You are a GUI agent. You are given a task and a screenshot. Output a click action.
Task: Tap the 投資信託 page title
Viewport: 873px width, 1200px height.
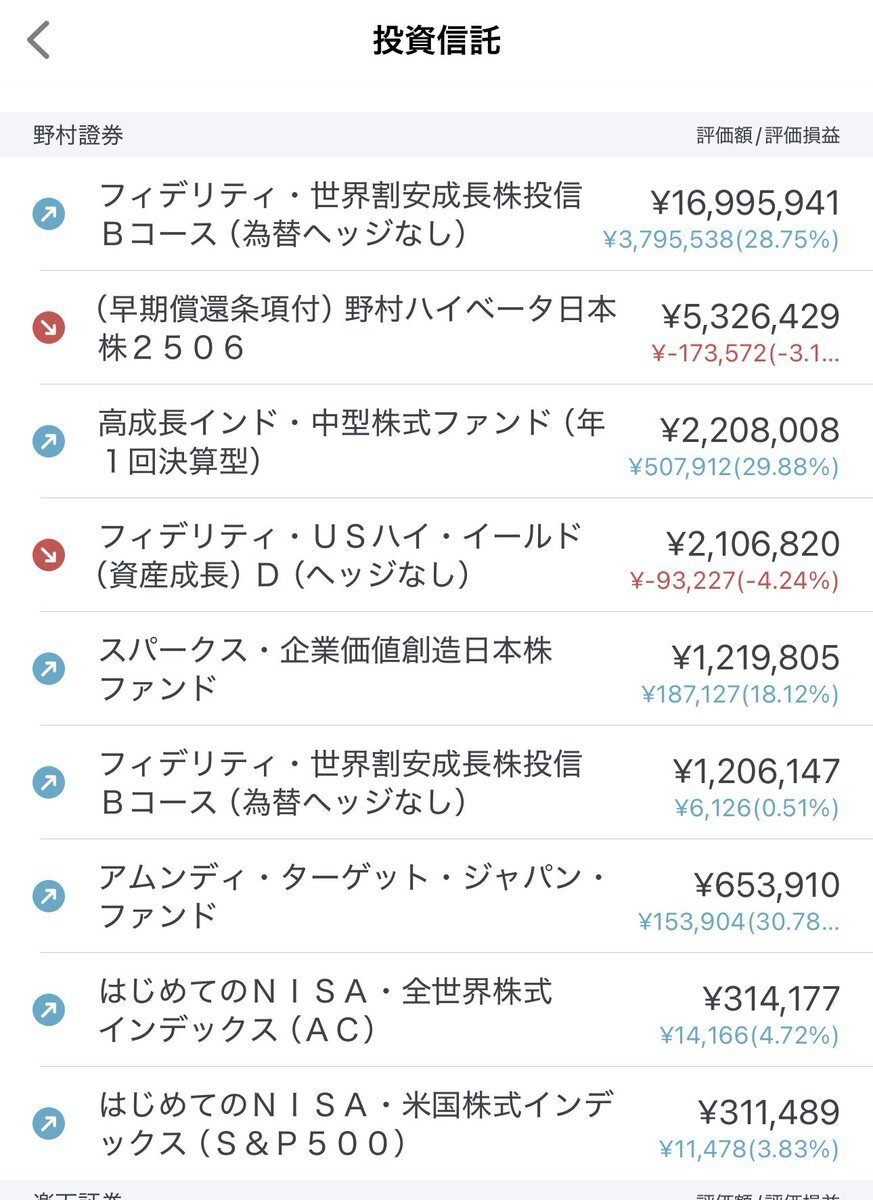point(436,40)
